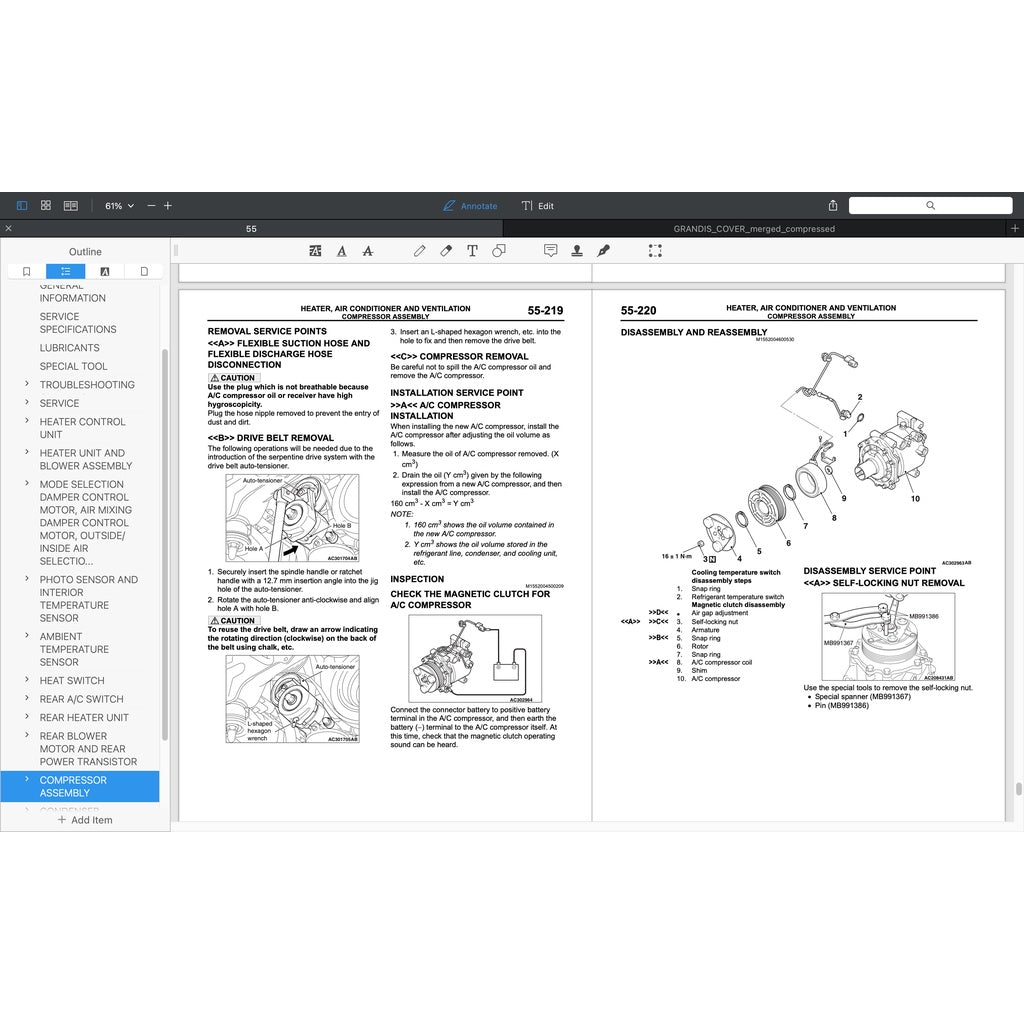Add a note comment with the note tool
The image size is (1024, 1024).
pos(550,251)
